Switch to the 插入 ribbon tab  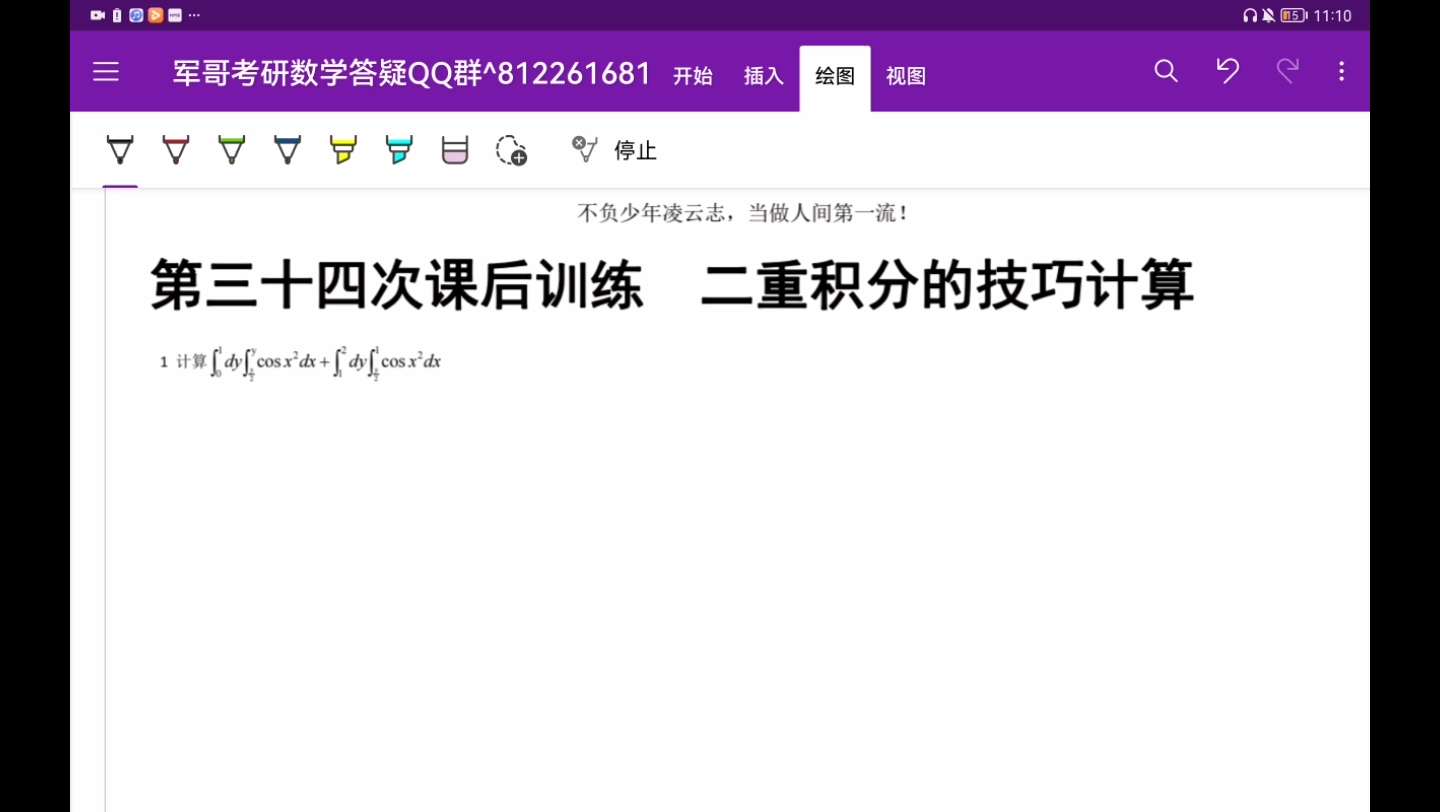click(x=763, y=76)
